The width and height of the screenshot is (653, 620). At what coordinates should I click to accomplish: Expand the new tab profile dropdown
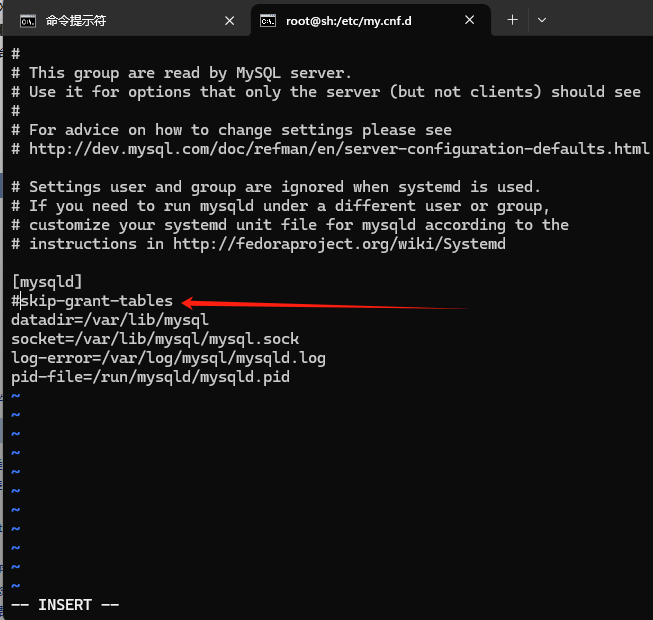click(x=541, y=20)
